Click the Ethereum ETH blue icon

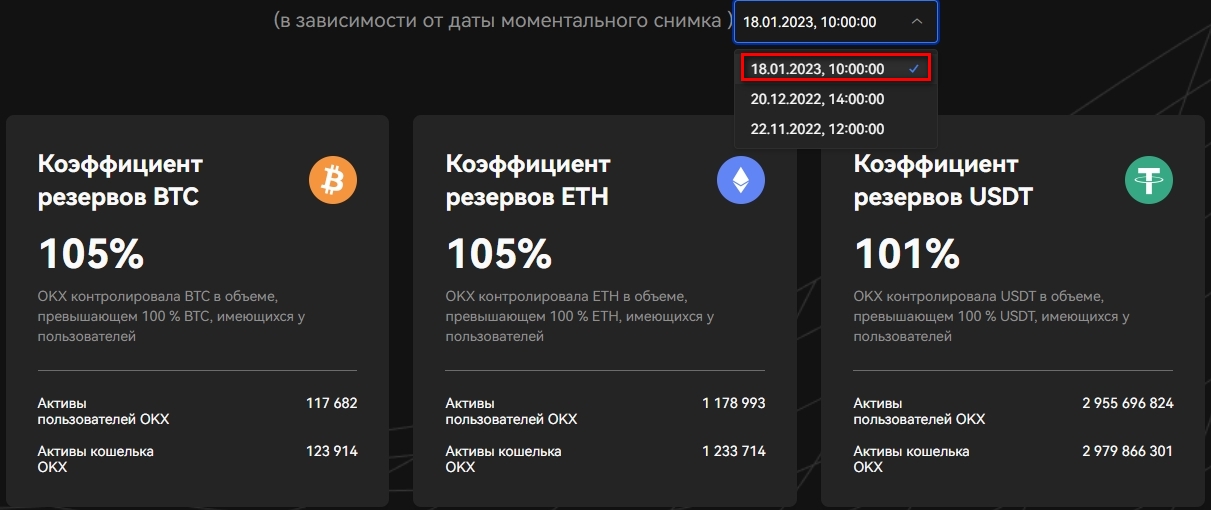pyautogui.click(x=740, y=180)
